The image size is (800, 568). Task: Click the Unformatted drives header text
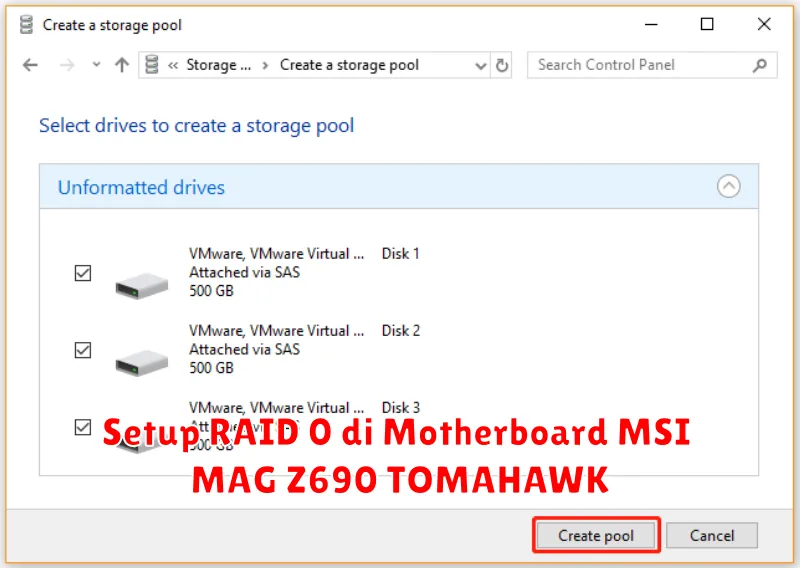click(x=141, y=187)
